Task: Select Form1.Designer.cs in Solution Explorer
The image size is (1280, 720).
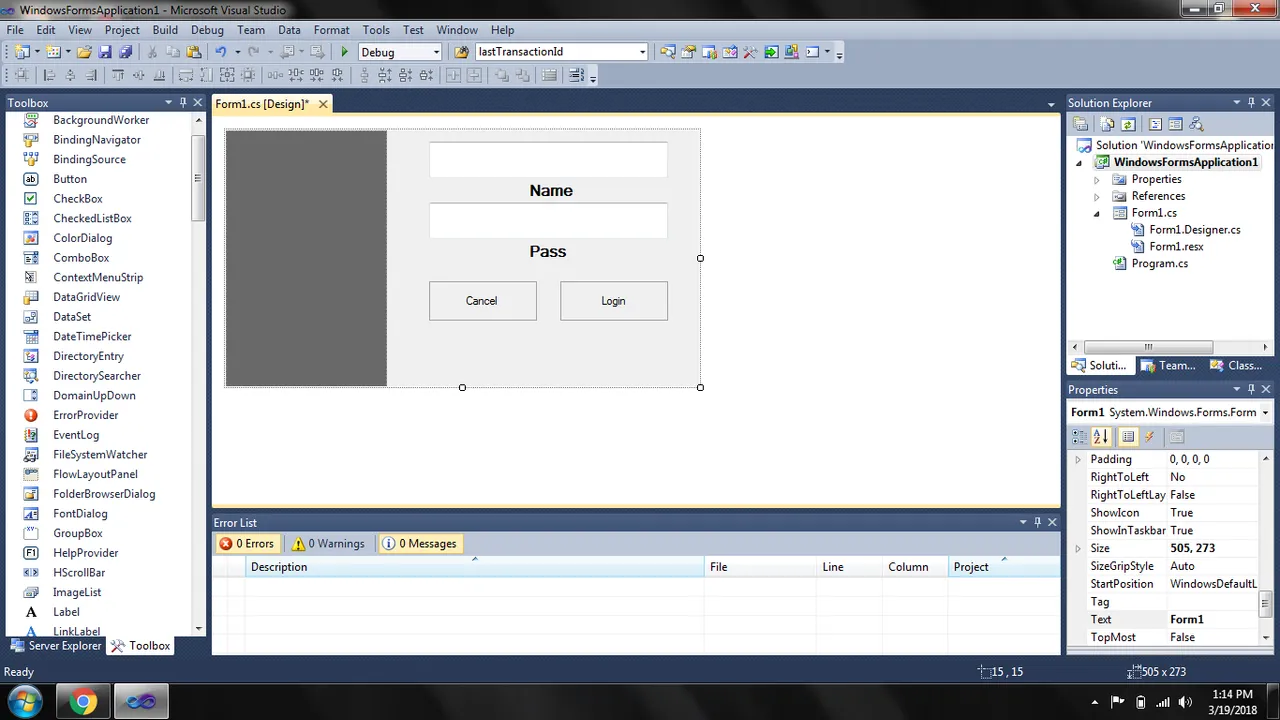Action: [1194, 230]
